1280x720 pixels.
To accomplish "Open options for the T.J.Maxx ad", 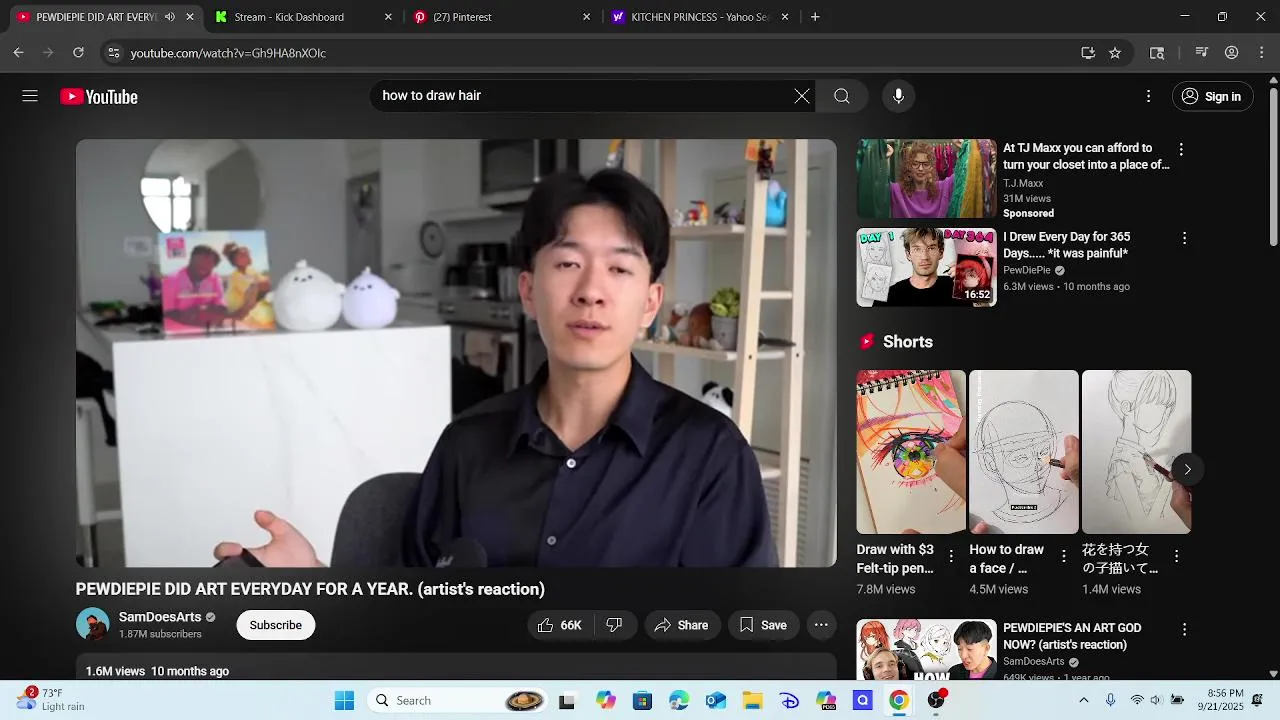I will [1181, 149].
